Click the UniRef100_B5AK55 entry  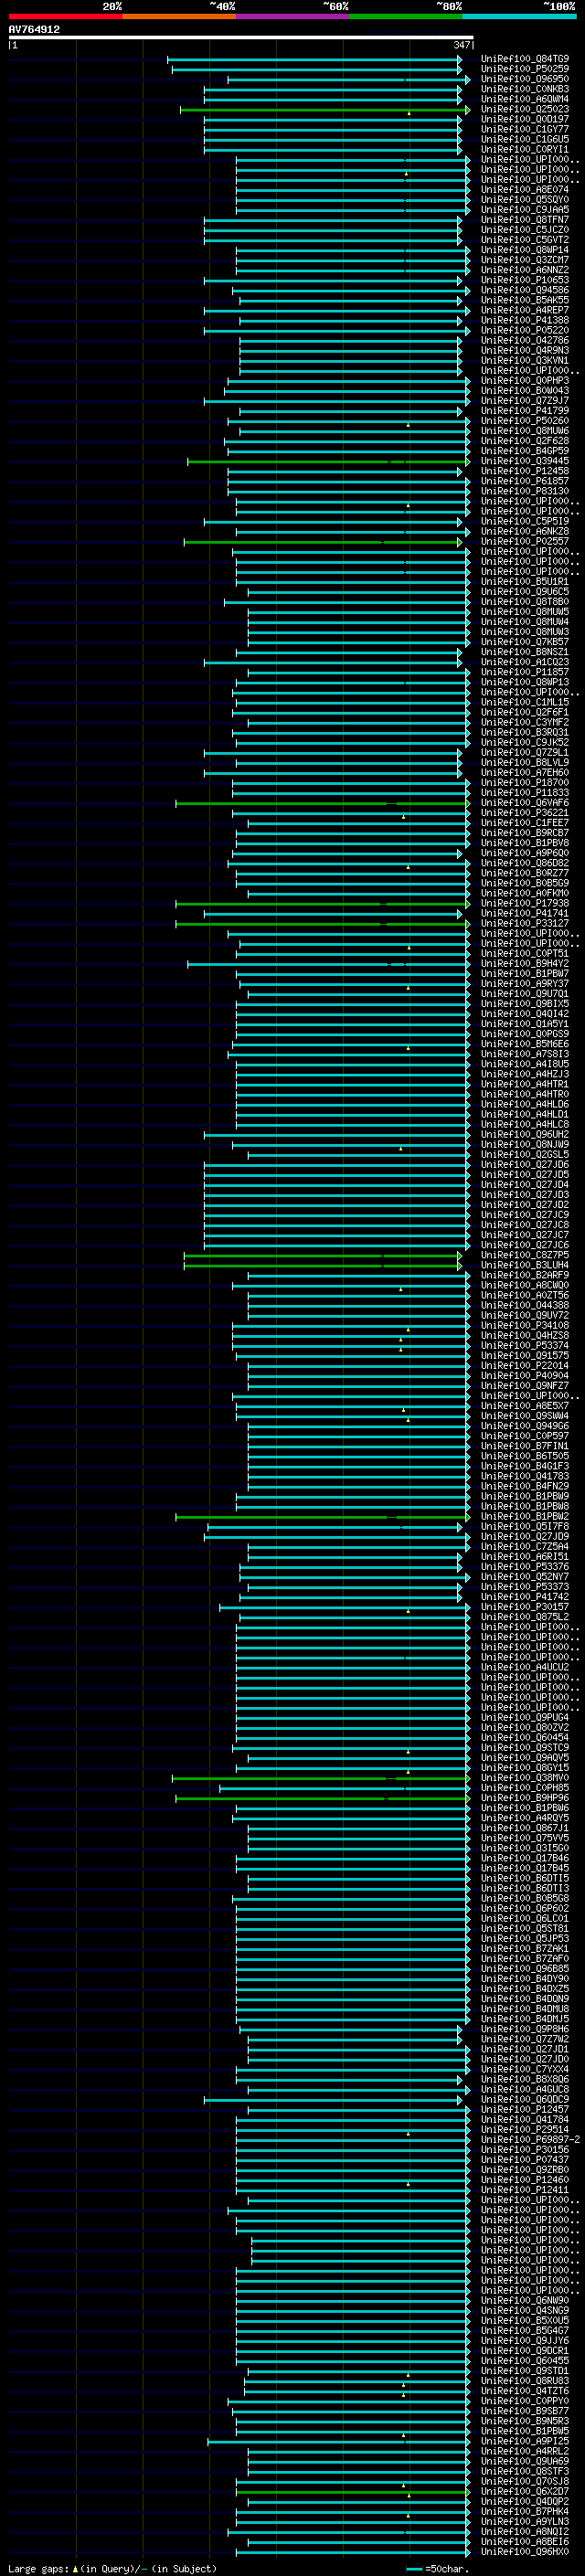coord(525,300)
